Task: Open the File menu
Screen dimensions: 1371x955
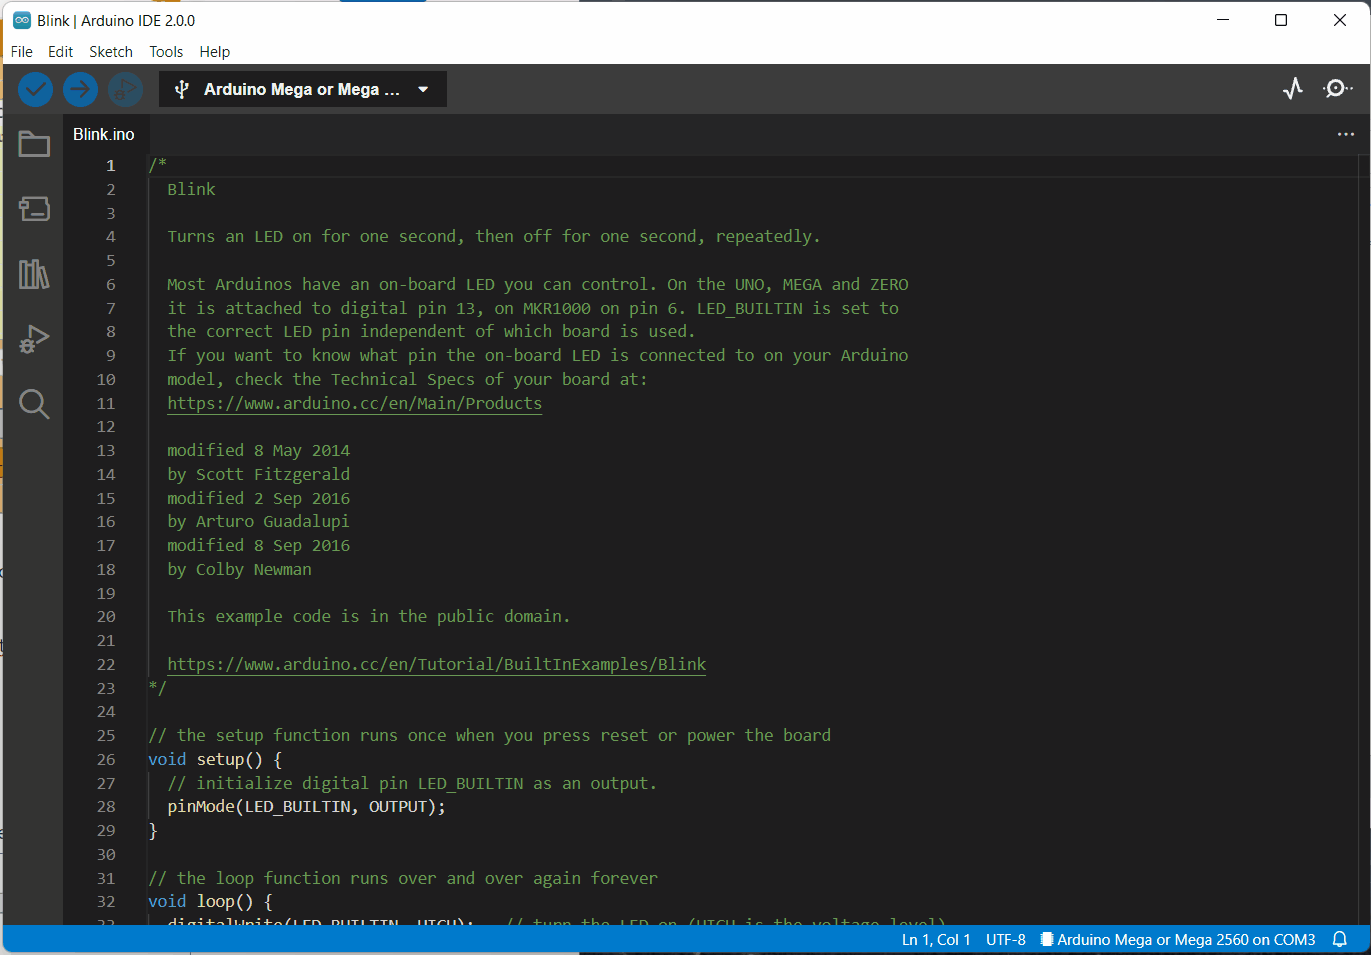Action: [22, 52]
